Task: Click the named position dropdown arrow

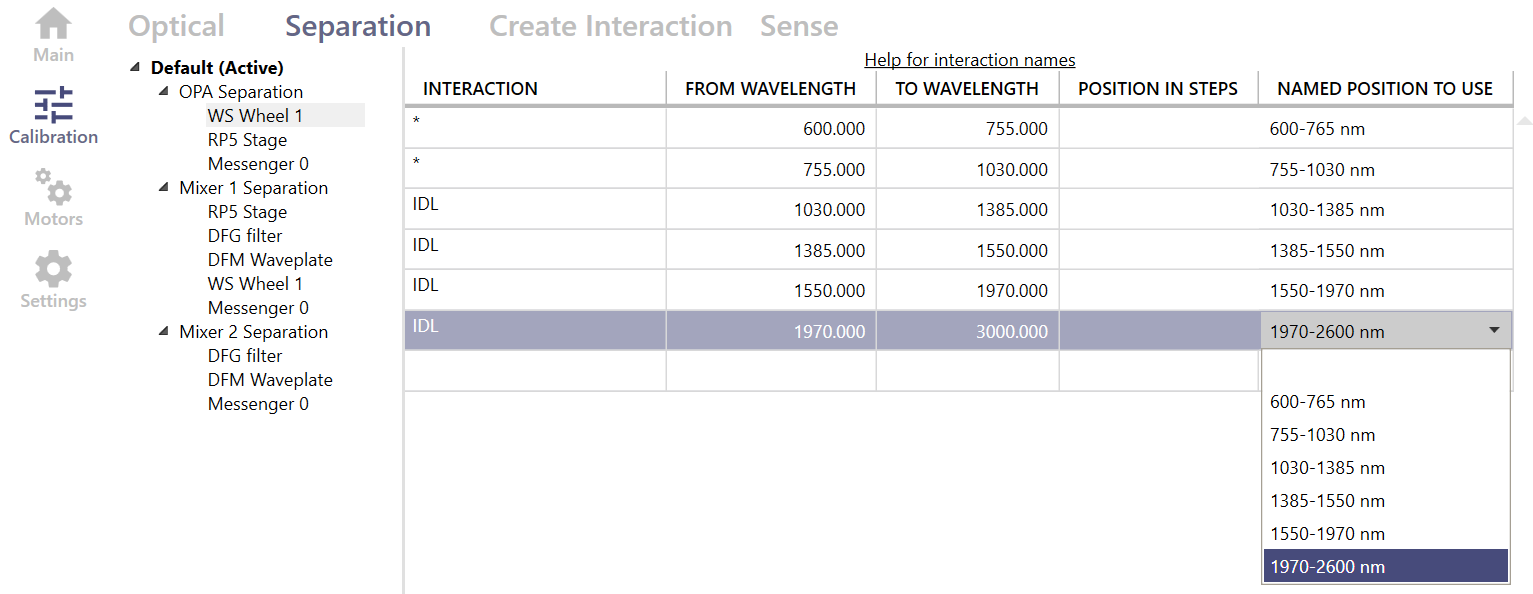Action: (x=1494, y=331)
